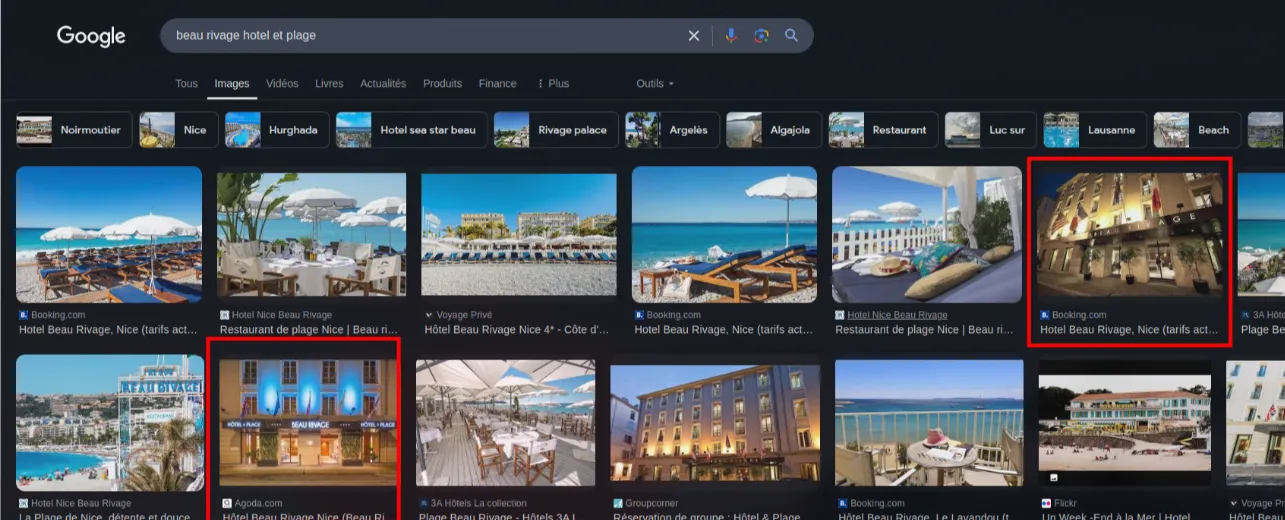Select the Rivage palace filter chip

click(x=556, y=130)
